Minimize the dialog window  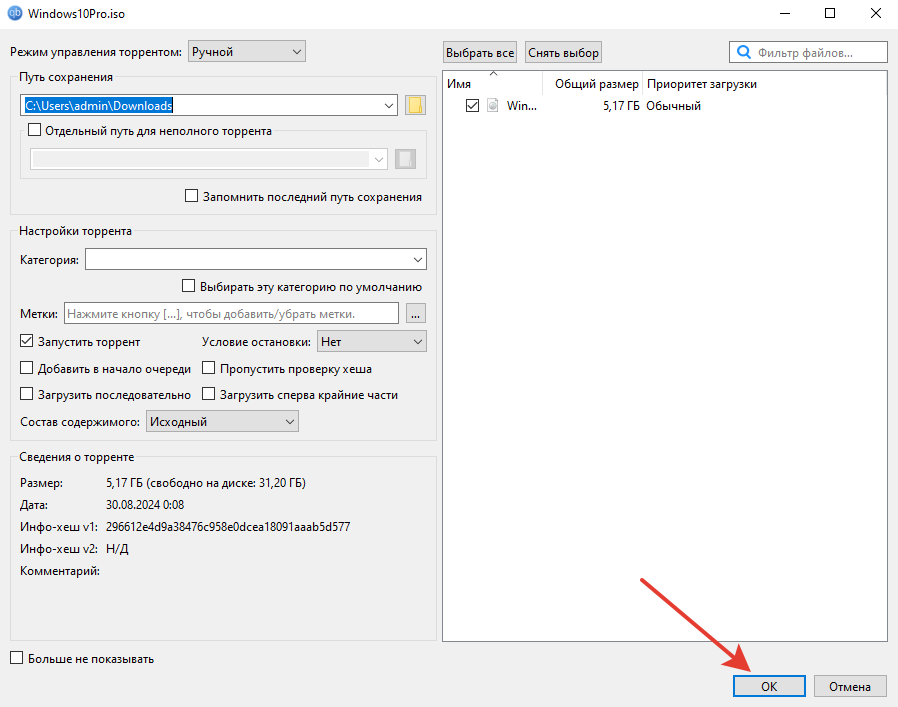[x=785, y=13]
